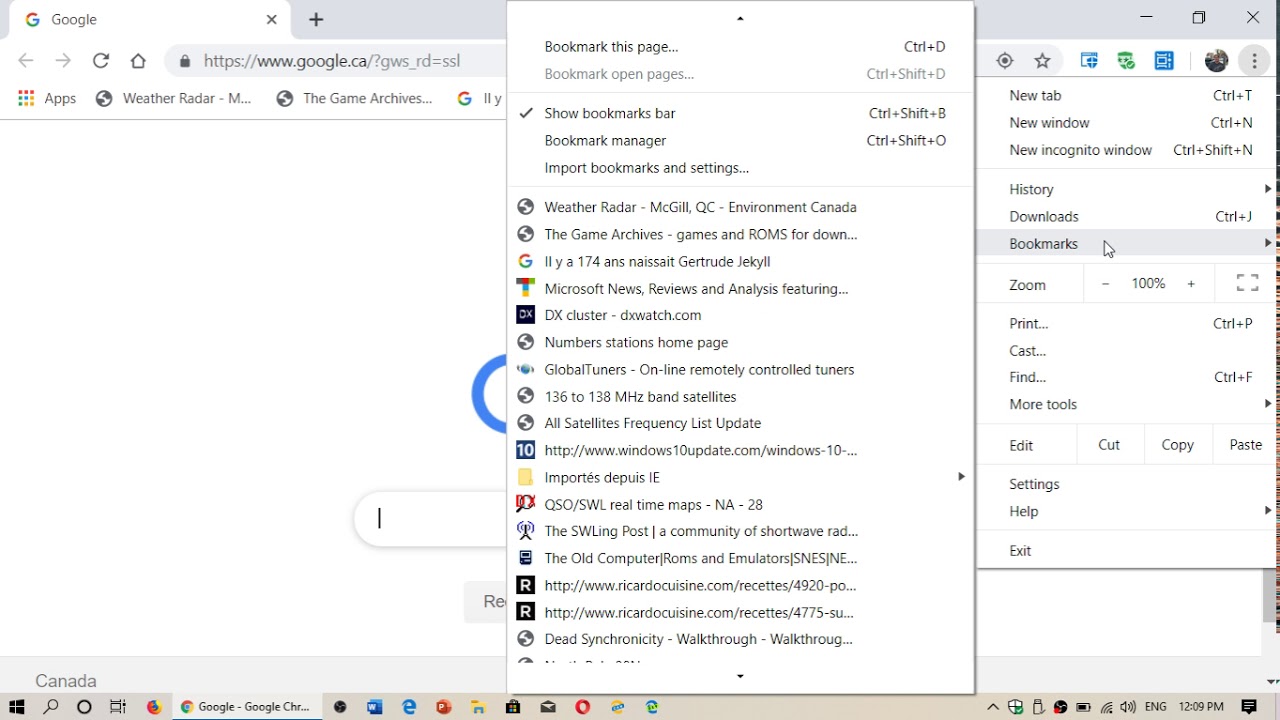Click the back navigation arrow
This screenshot has width=1280, height=720.
click(x=26, y=61)
